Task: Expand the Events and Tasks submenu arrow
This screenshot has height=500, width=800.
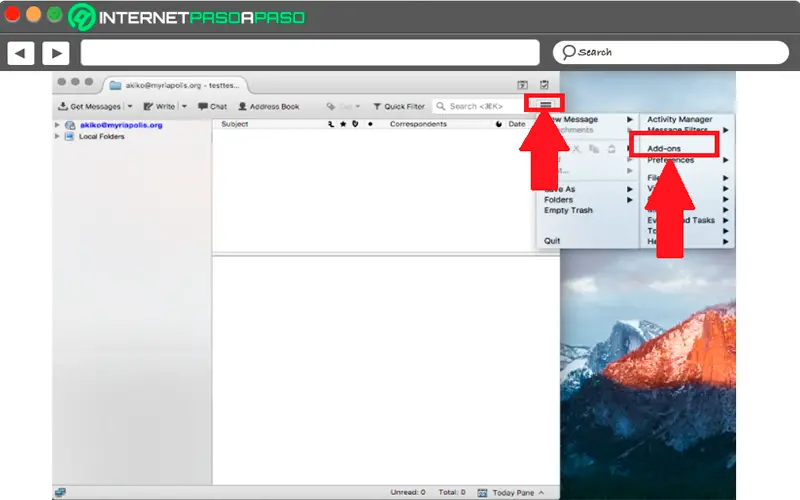Action: point(725,220)
